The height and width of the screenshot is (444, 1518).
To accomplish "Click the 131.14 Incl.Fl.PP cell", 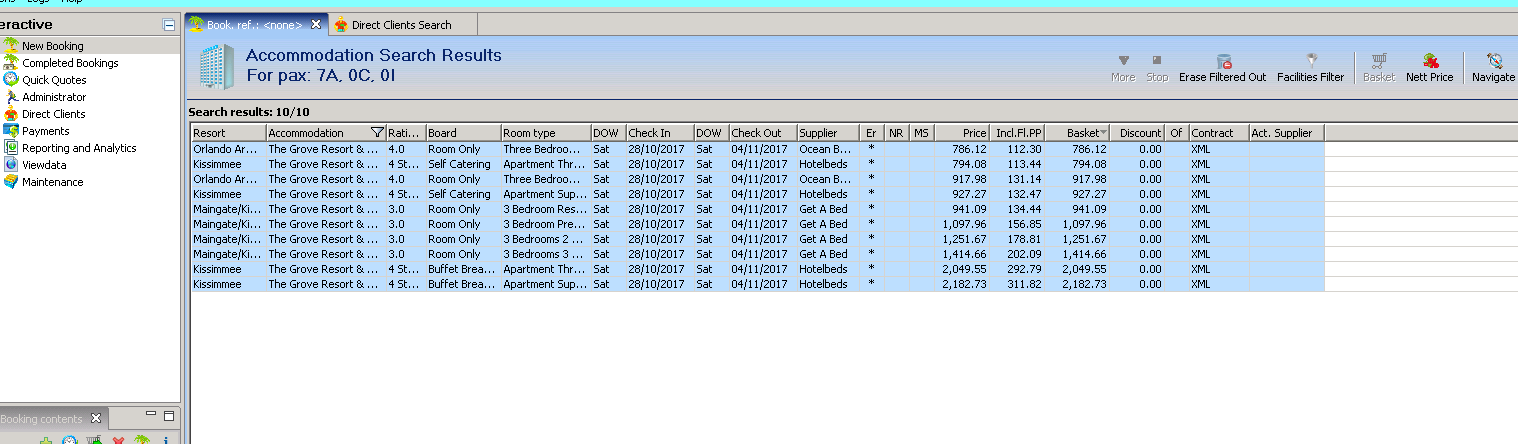I will click(x=1017, y=179).
